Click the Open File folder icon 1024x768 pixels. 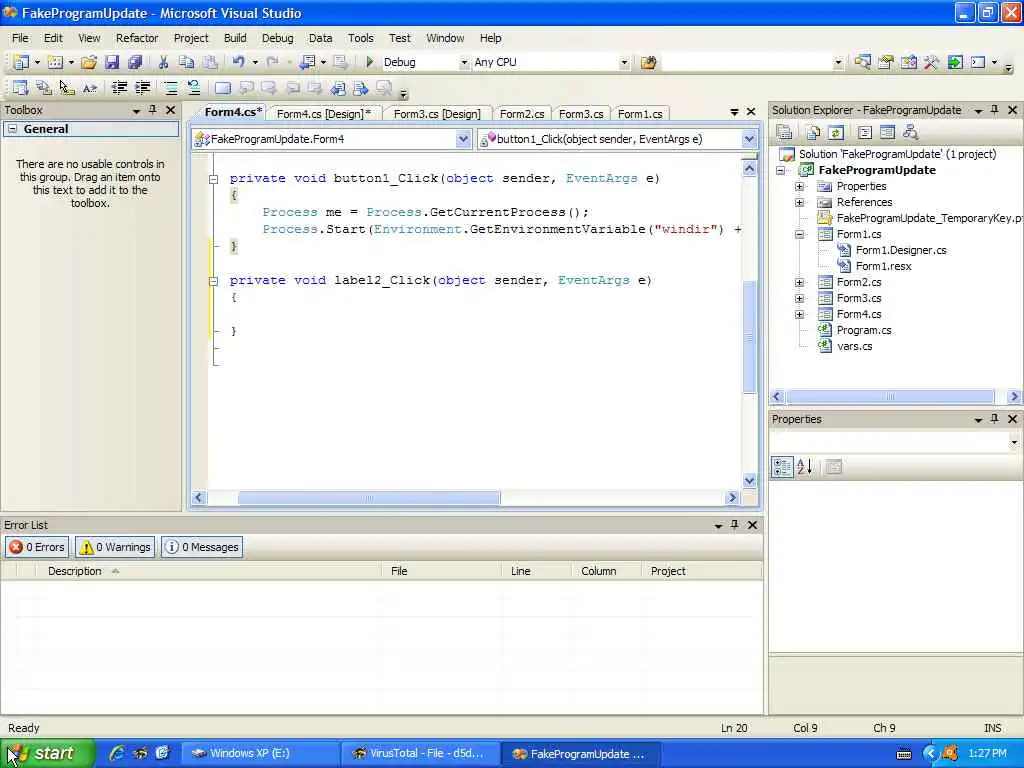point(89,63)
